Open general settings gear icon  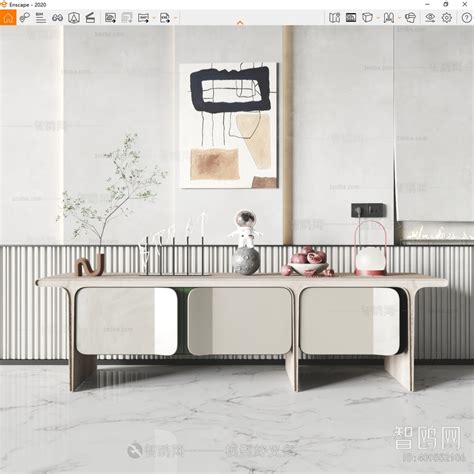point(447,17)
